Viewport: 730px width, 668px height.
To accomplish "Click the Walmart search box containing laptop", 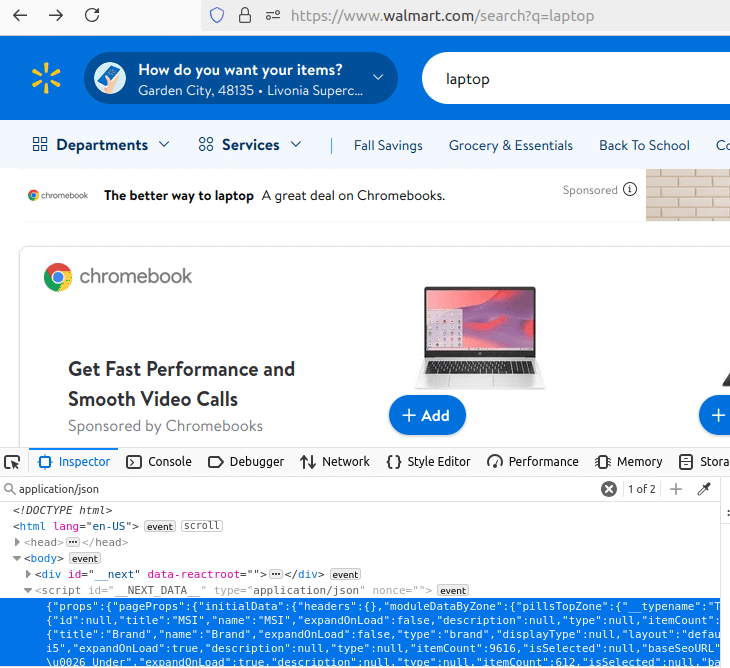I will pos(575,78).
